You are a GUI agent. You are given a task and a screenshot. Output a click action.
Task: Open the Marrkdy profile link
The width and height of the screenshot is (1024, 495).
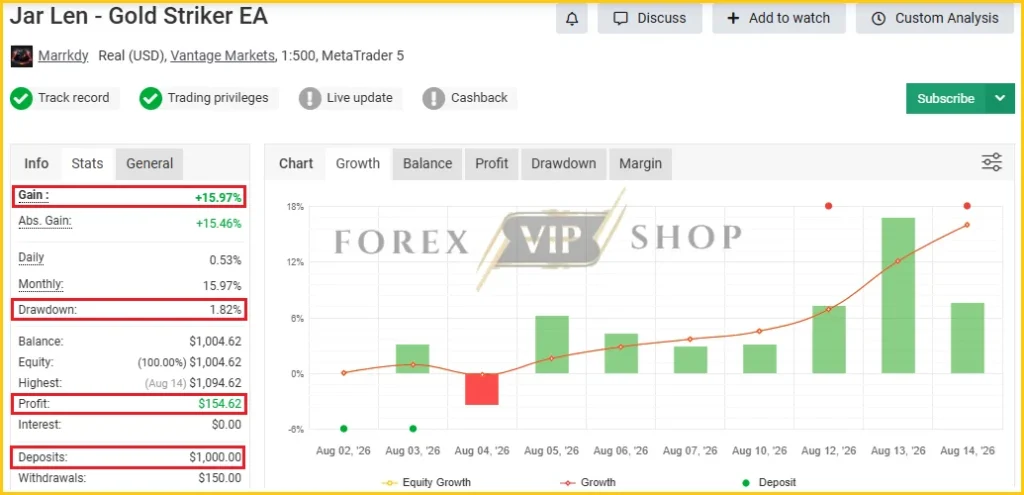click(63, 56)
